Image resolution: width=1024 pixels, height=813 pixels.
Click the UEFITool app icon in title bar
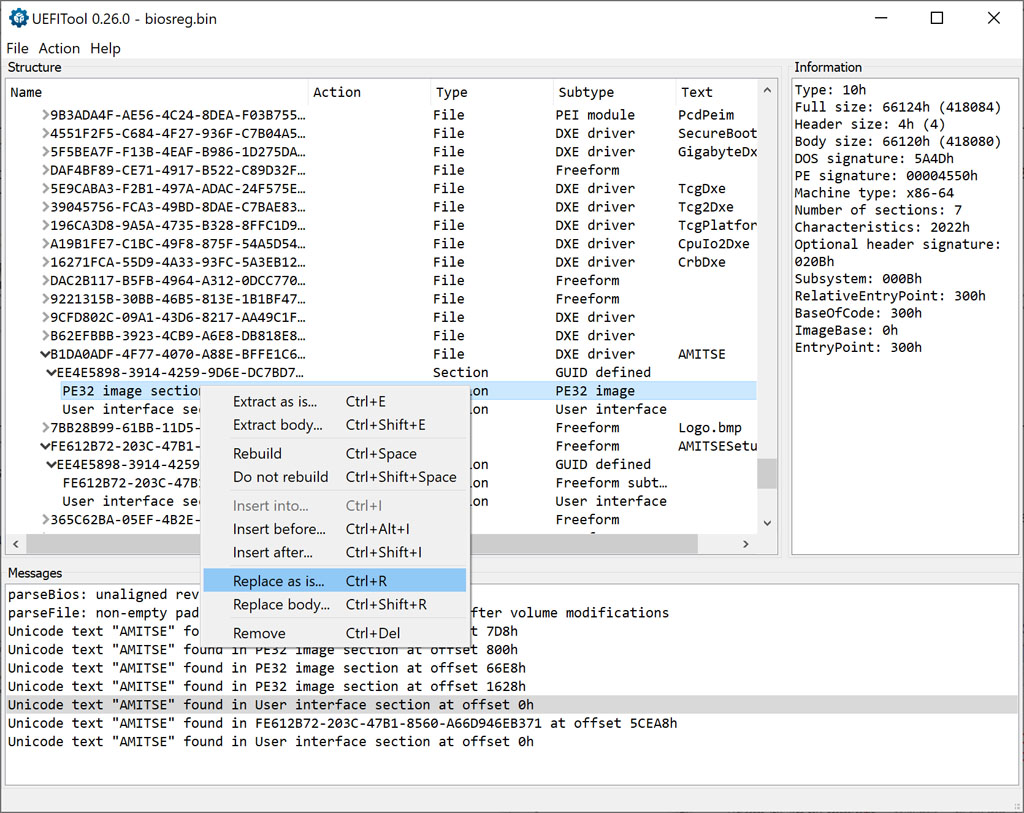point(19,18)
